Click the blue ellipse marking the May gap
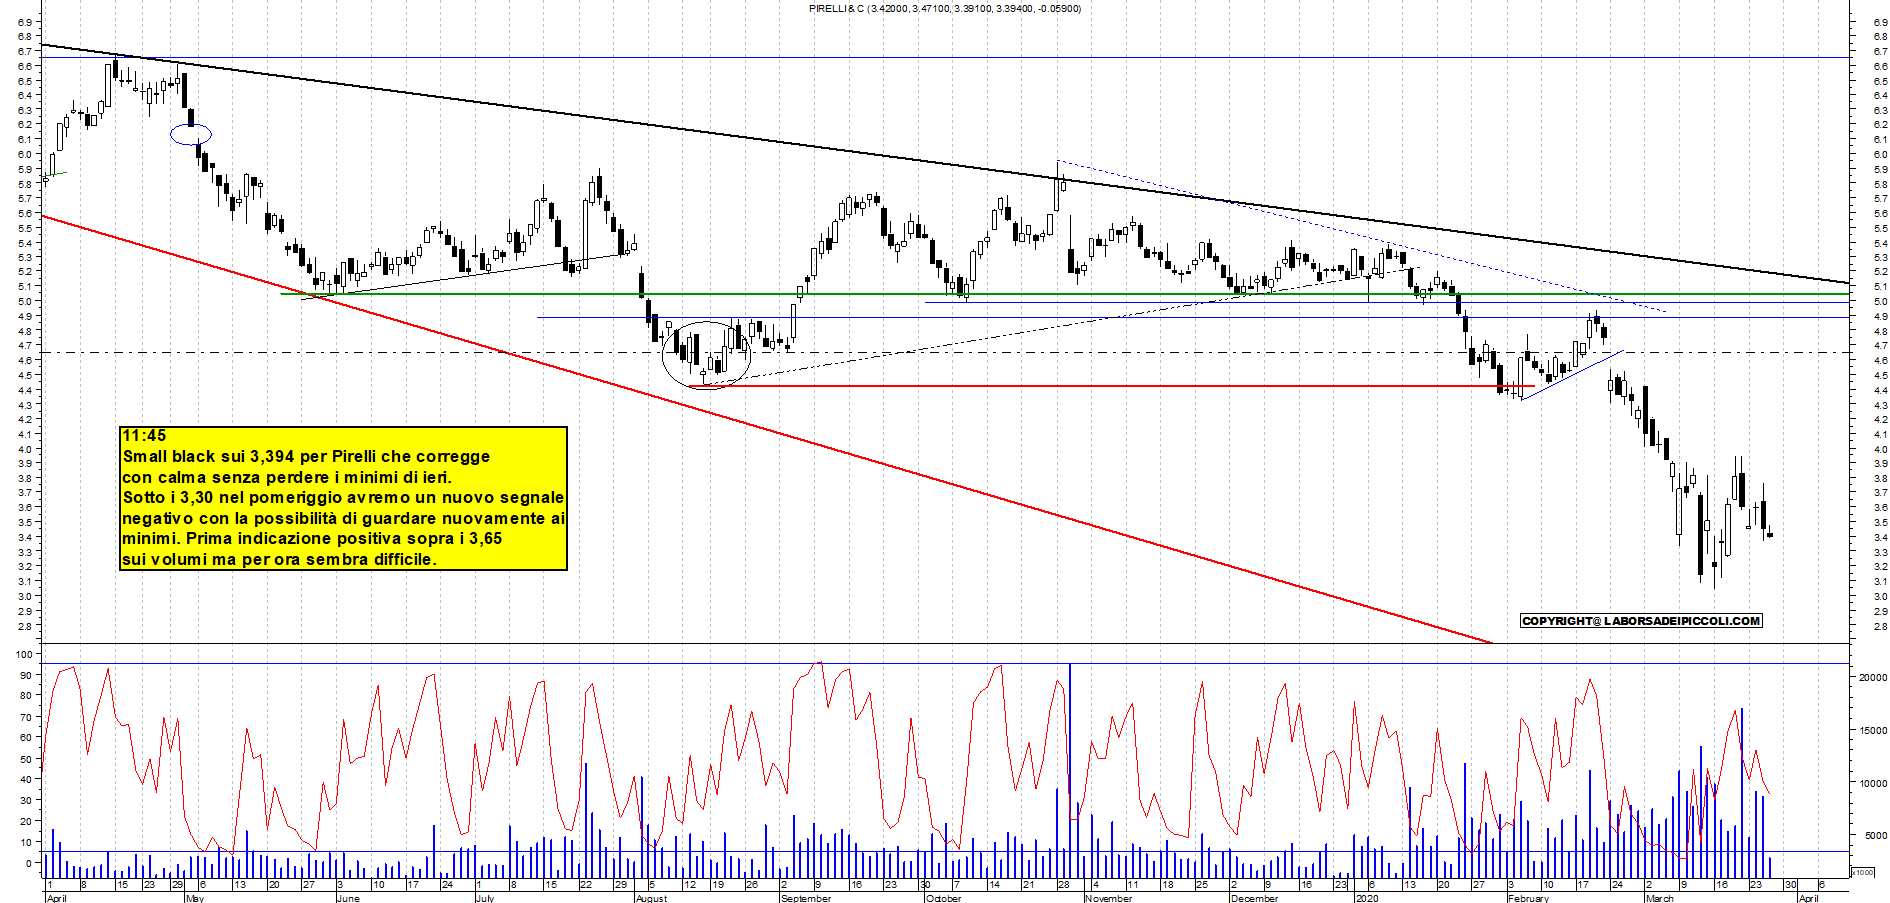This screenshot has height=903, width=1890. pyautogui.click(x=190, y=134)
